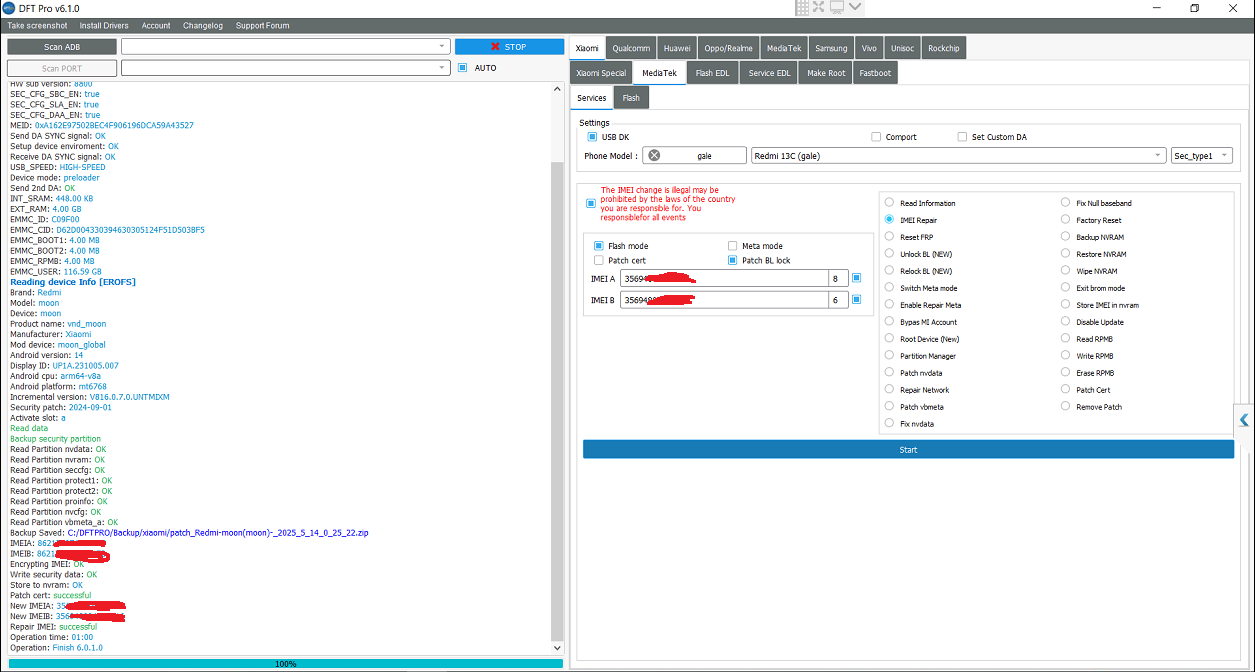The width and height of the screenshot is (1255, 672).
Task: Click the 100% progress bar
Action: point(285,663)
